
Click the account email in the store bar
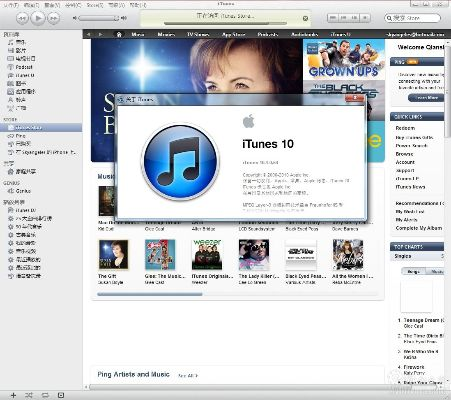point(415,34)
